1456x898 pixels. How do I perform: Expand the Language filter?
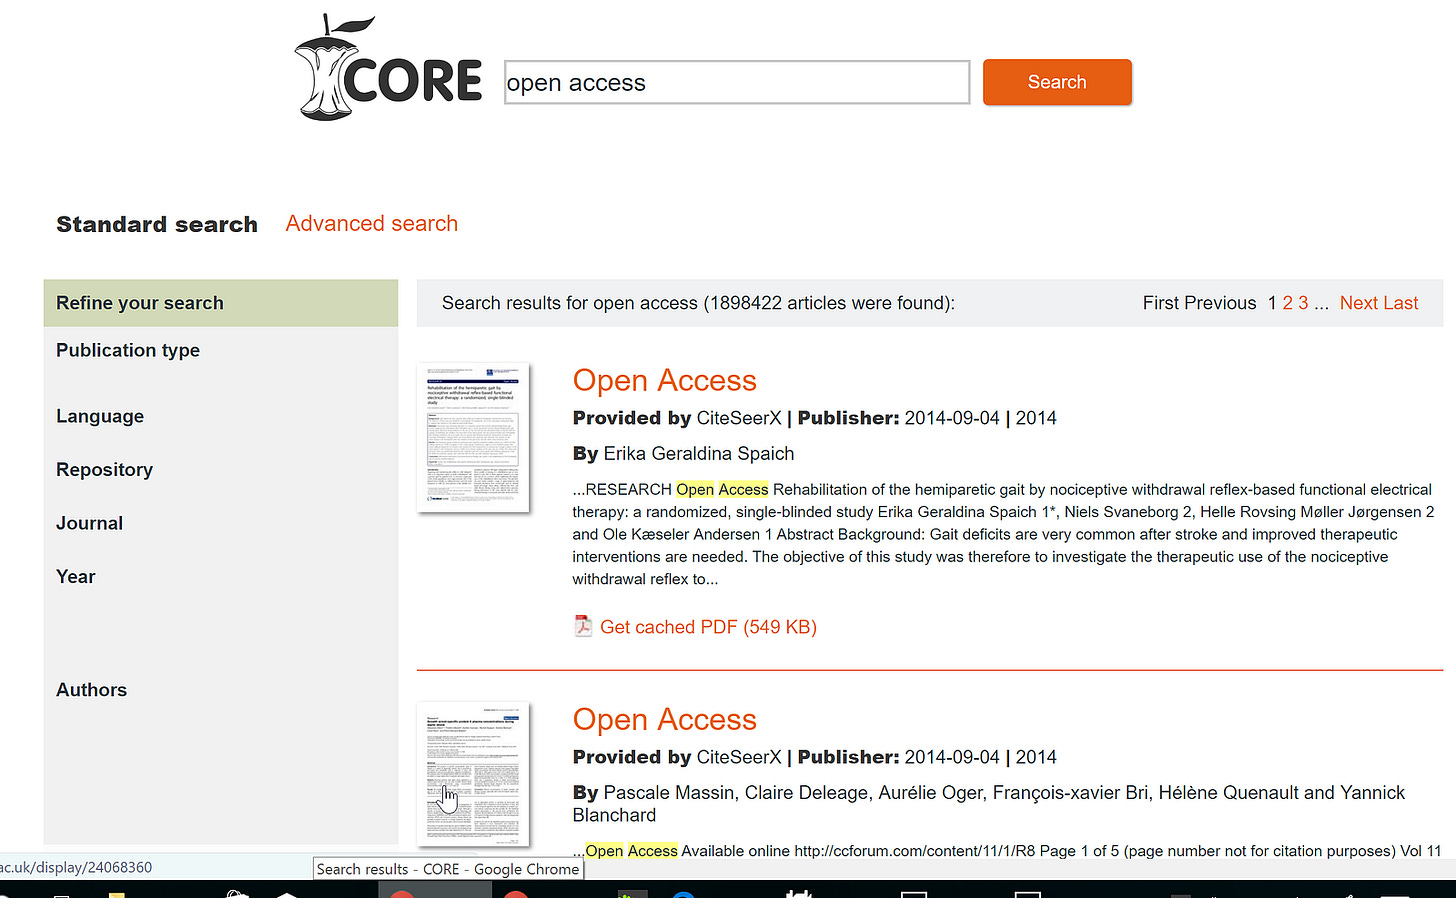pyautogui.click(x=100, y=416)
